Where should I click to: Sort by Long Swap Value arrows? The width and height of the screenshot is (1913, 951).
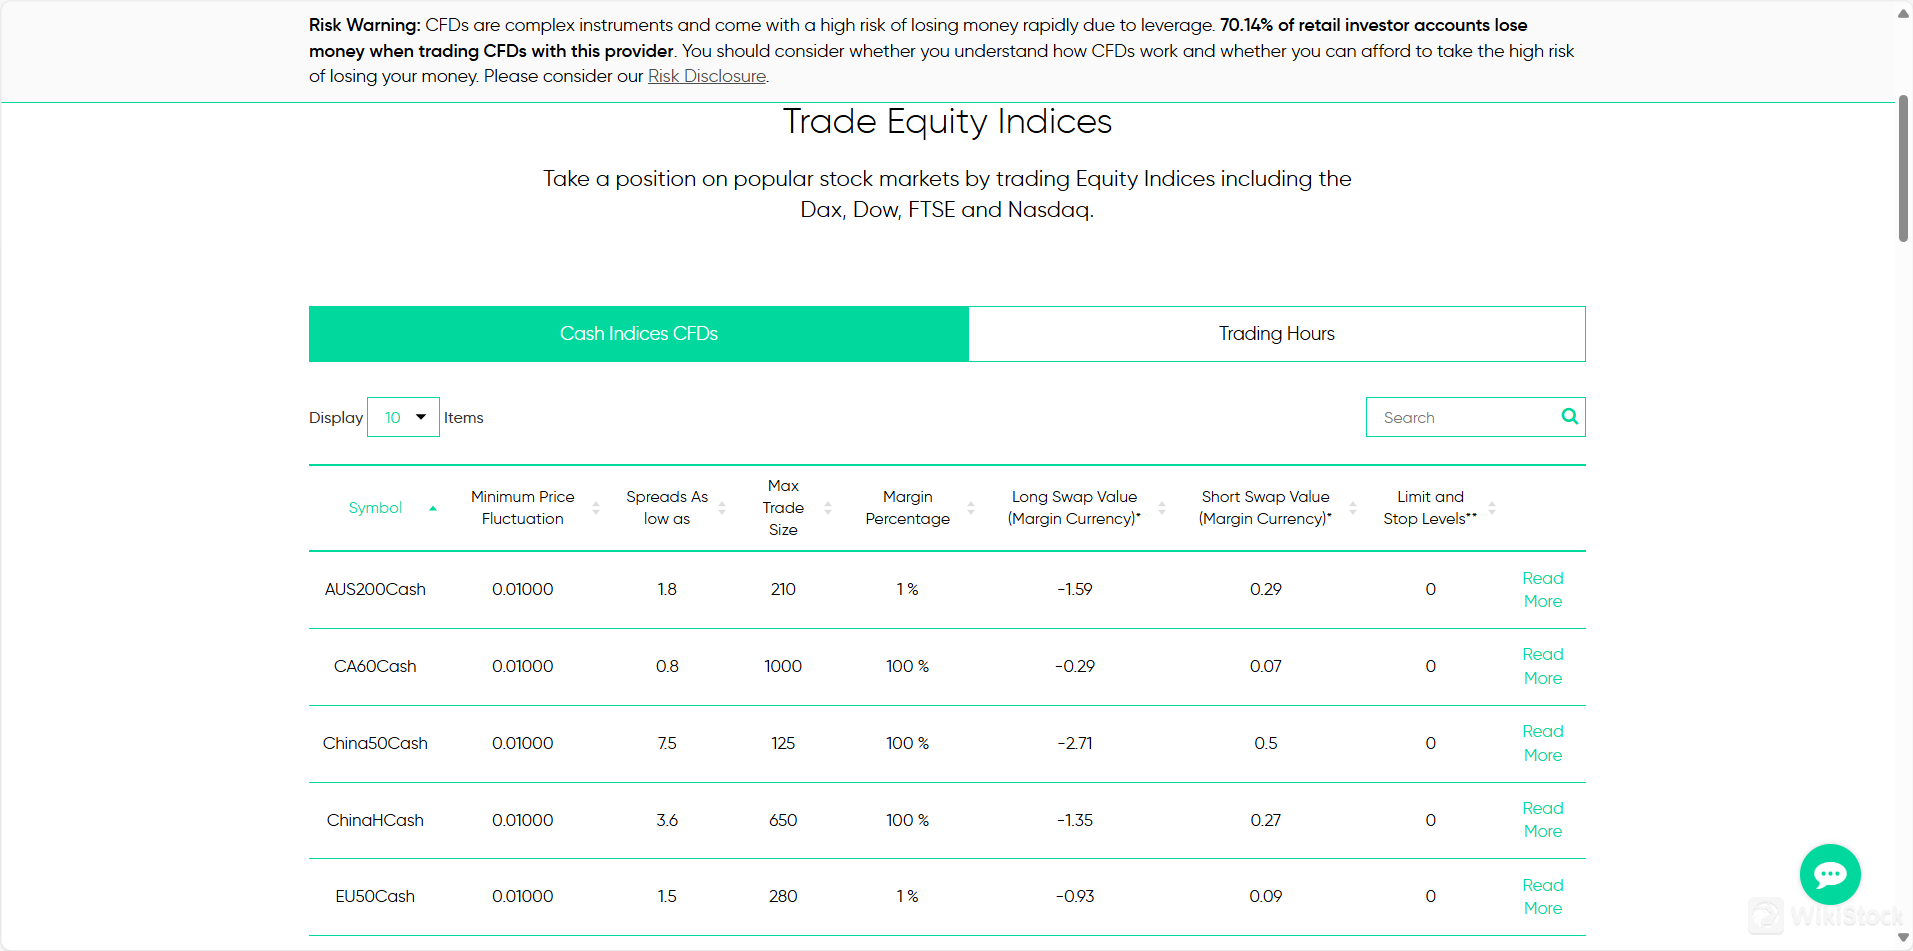1162,508
